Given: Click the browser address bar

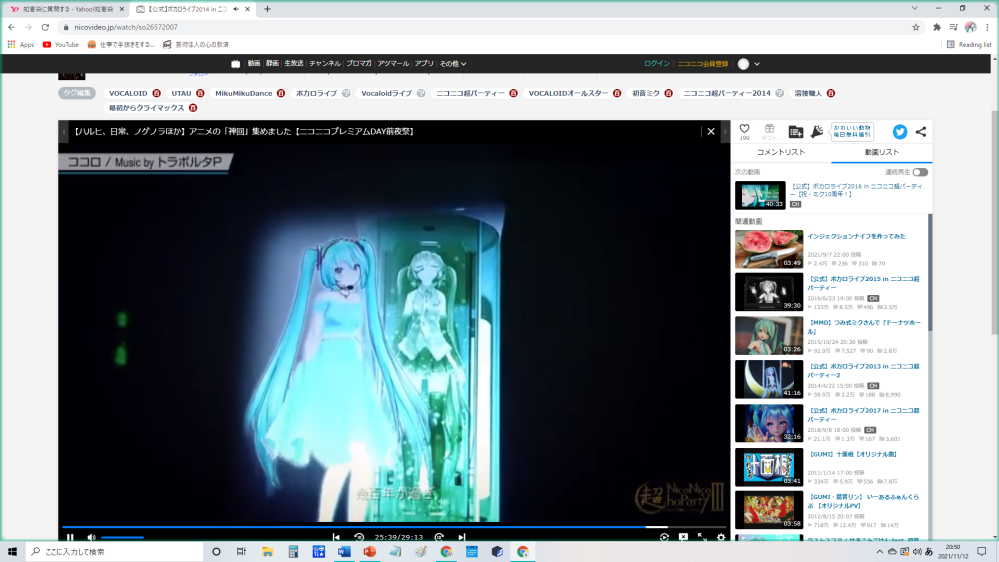Looking at the screenshot, I should [x=484, y=27].
